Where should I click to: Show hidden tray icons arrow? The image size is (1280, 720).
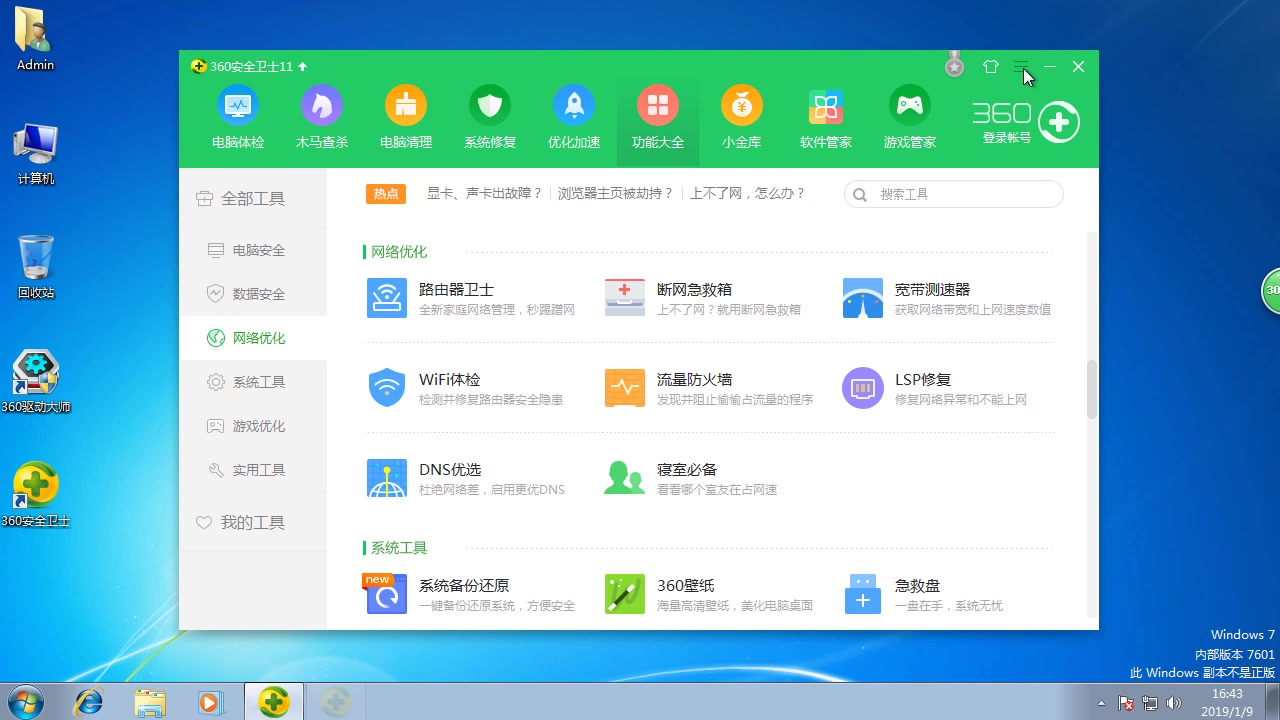point(1102,703)
